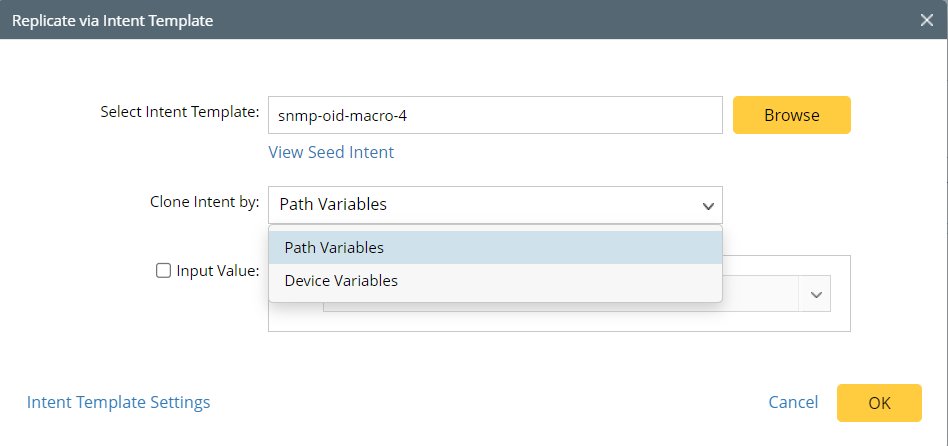The height and width of the screenshot is (446, 948).
Task: Click the snmp-oid-macro-4 text in the template field
Action: point(342,115)
